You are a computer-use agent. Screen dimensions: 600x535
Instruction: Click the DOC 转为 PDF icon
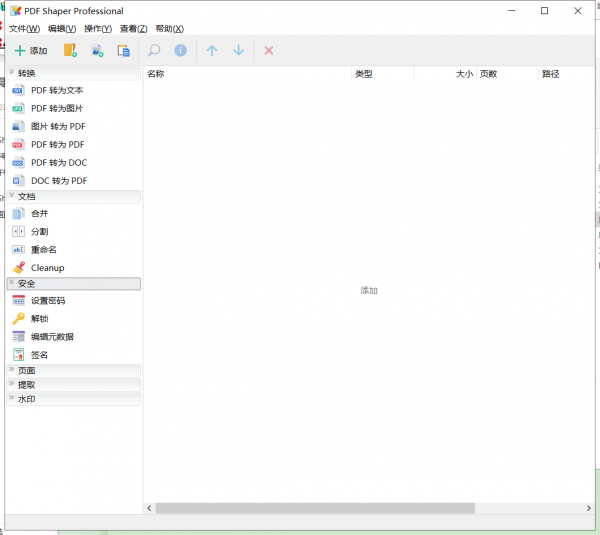(x=18, y=181)
